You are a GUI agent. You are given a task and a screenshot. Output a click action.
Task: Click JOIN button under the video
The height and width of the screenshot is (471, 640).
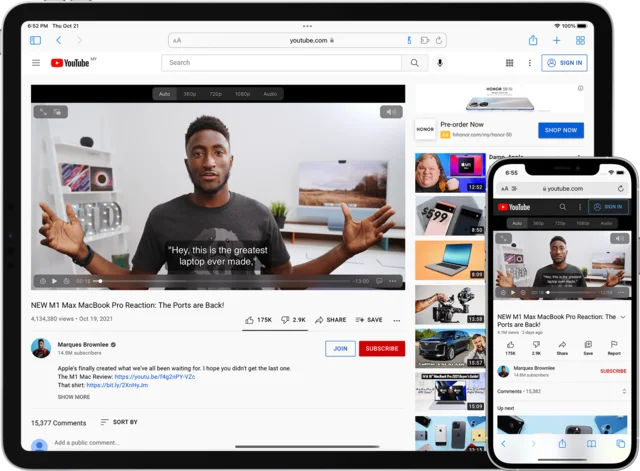340,349
